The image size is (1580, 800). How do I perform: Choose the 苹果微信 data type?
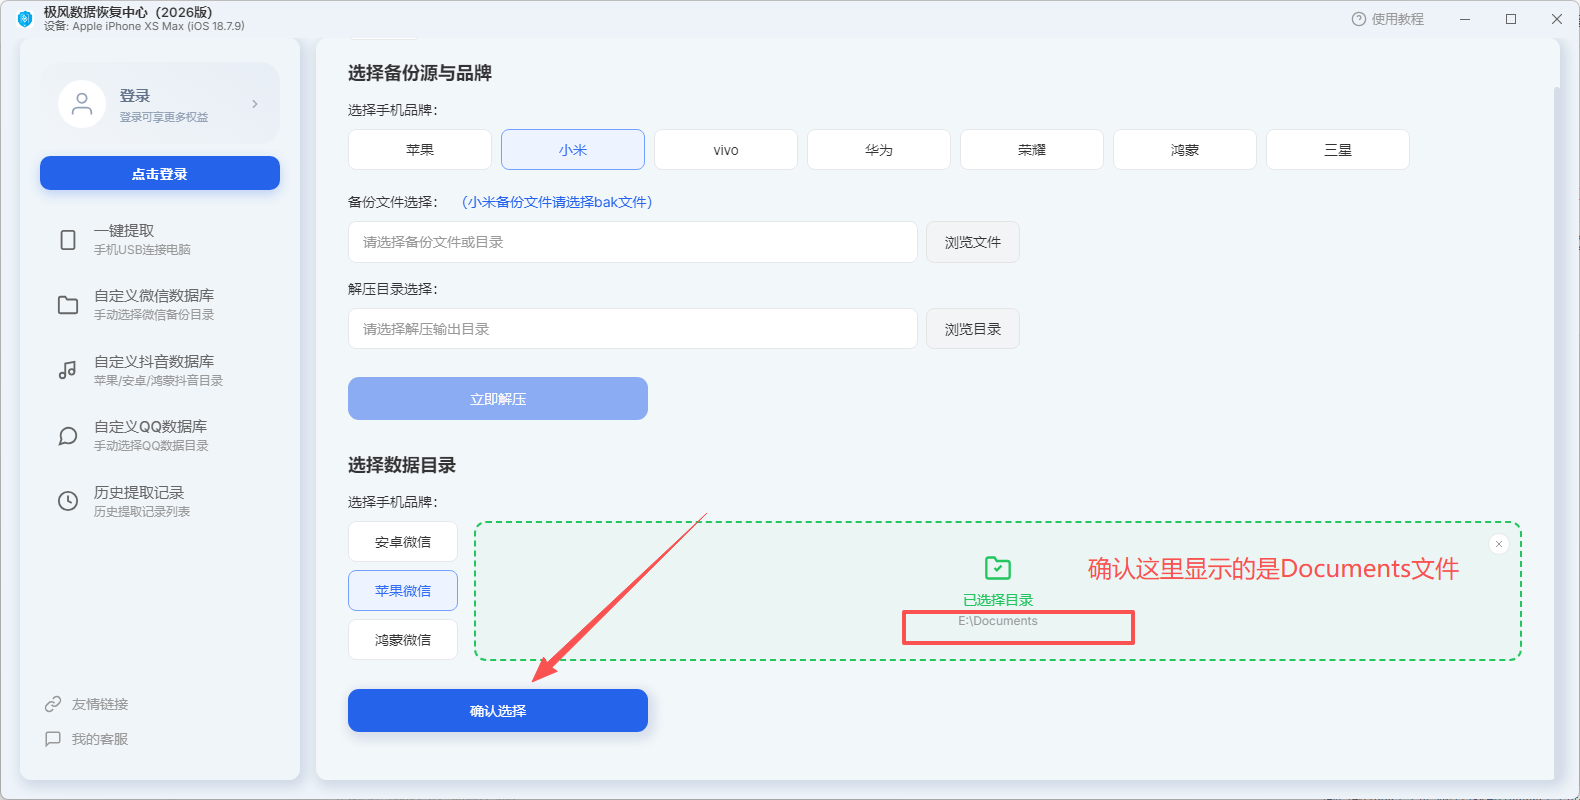click(403, 591)
